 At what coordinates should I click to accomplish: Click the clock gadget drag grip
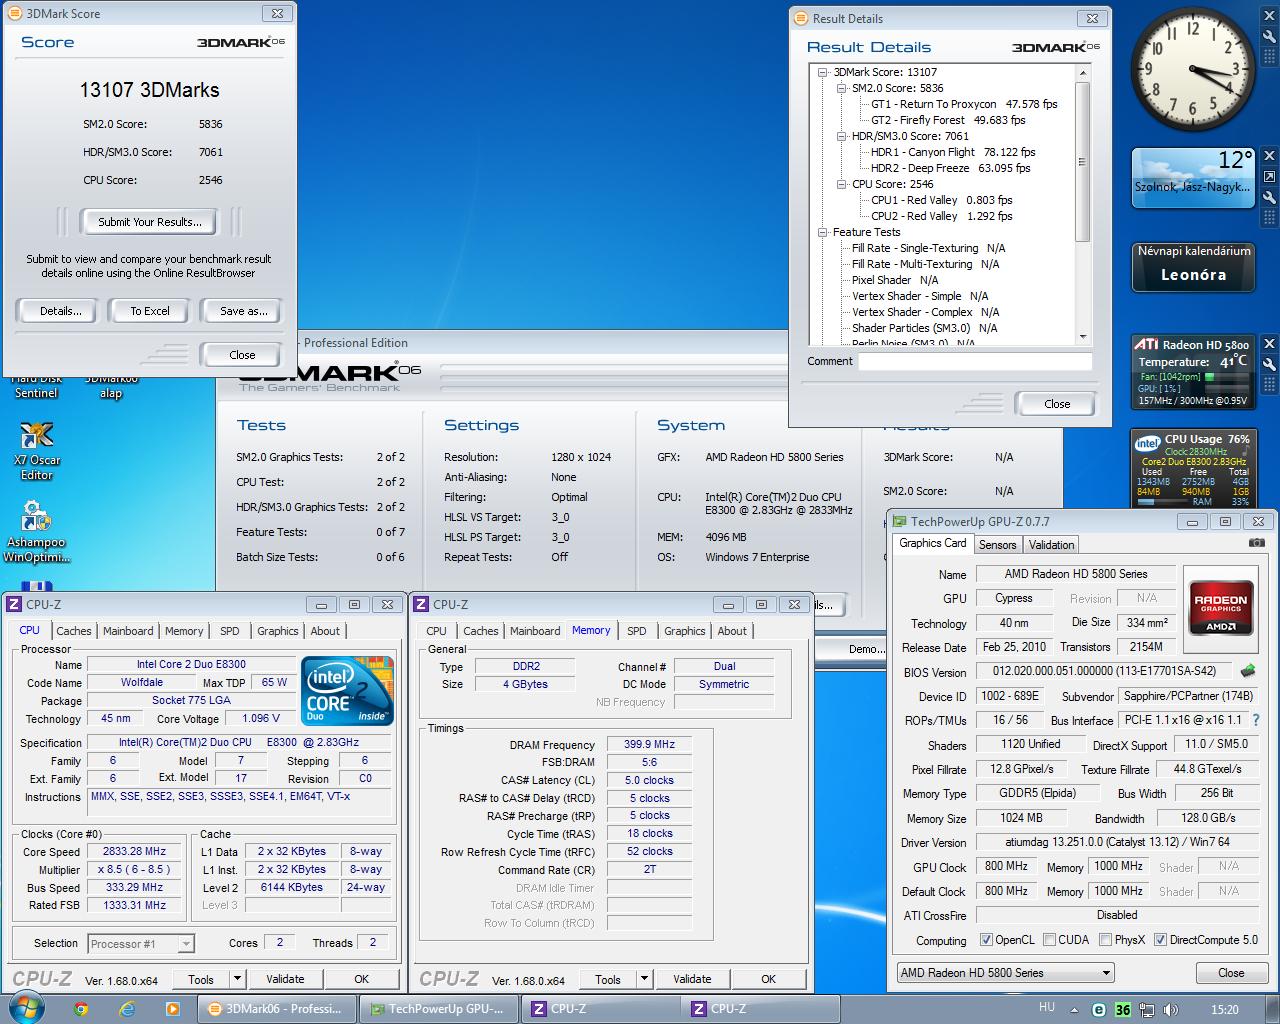[1269, 55]
